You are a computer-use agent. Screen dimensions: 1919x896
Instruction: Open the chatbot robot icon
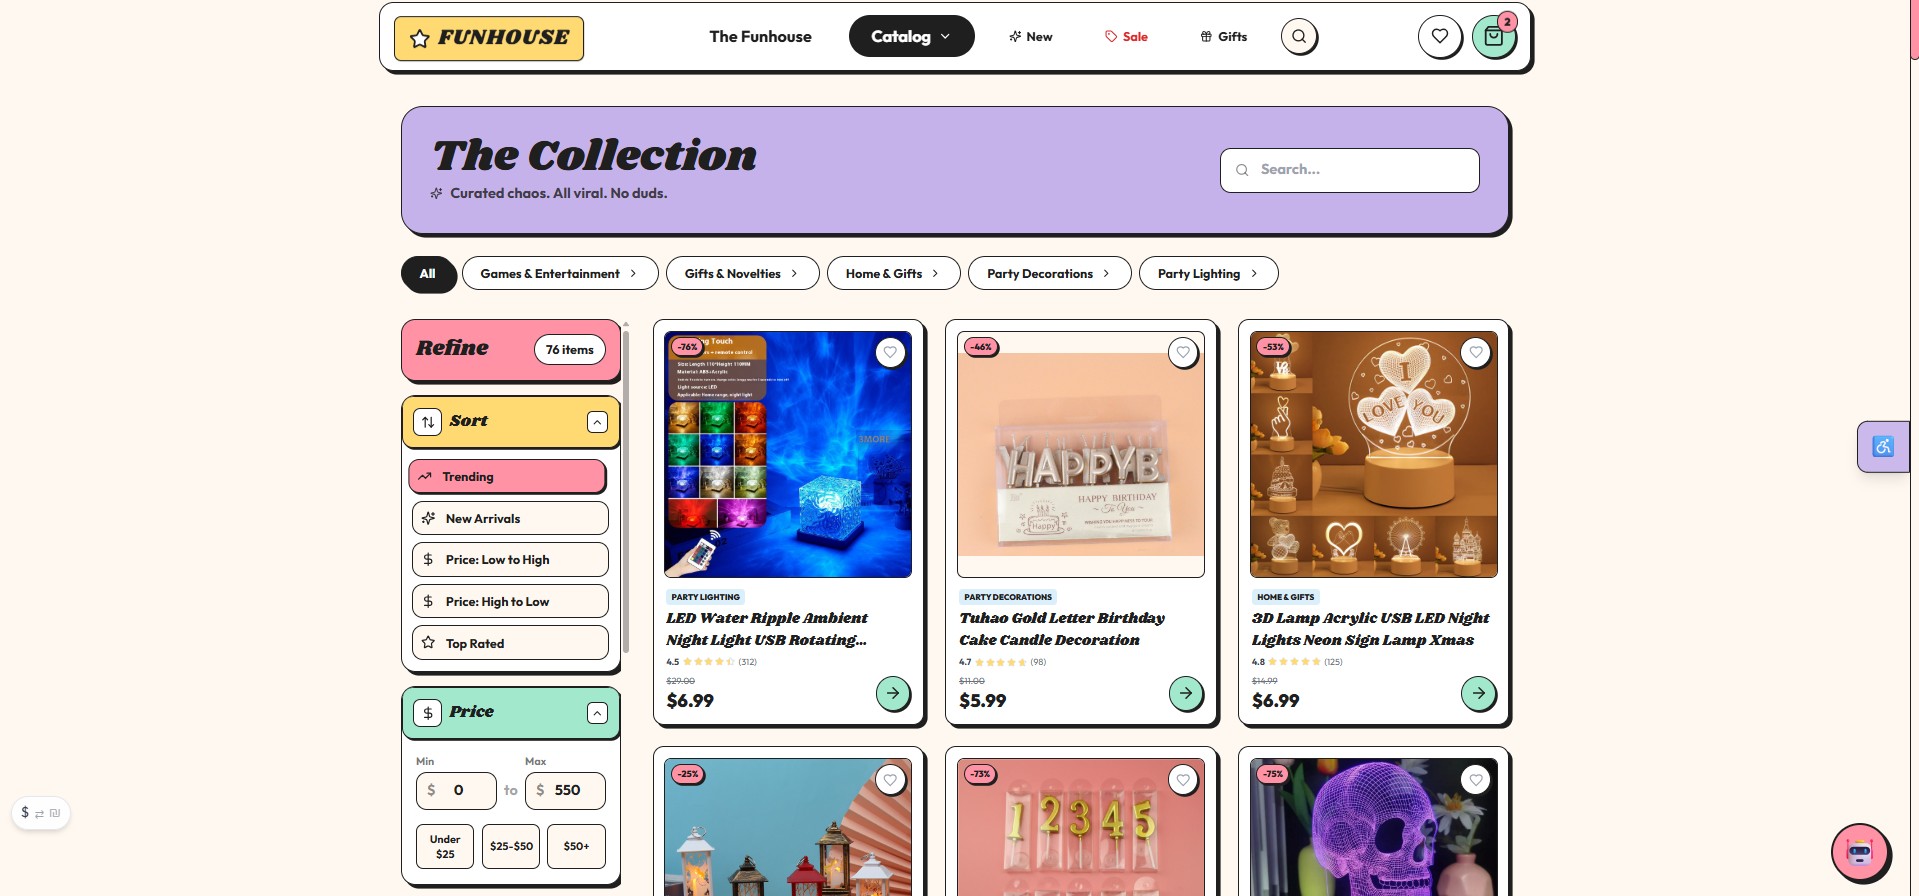pyautogui.click(x=1859, y=852)
